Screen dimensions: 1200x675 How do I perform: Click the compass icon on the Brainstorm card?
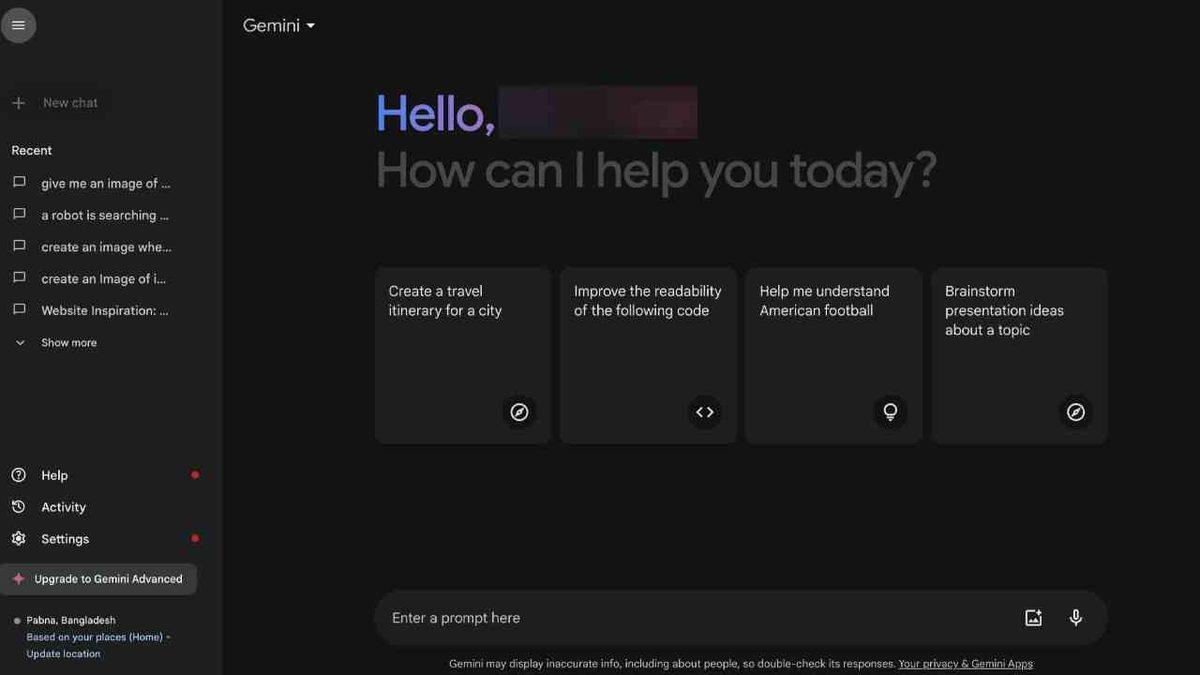click(x=1075, y=412)
